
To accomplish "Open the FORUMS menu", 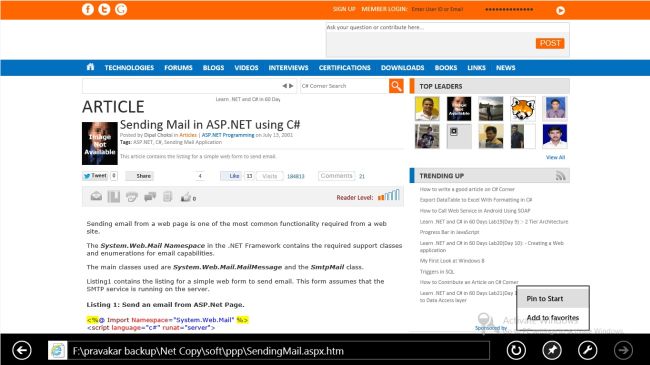I will [178, 68].
